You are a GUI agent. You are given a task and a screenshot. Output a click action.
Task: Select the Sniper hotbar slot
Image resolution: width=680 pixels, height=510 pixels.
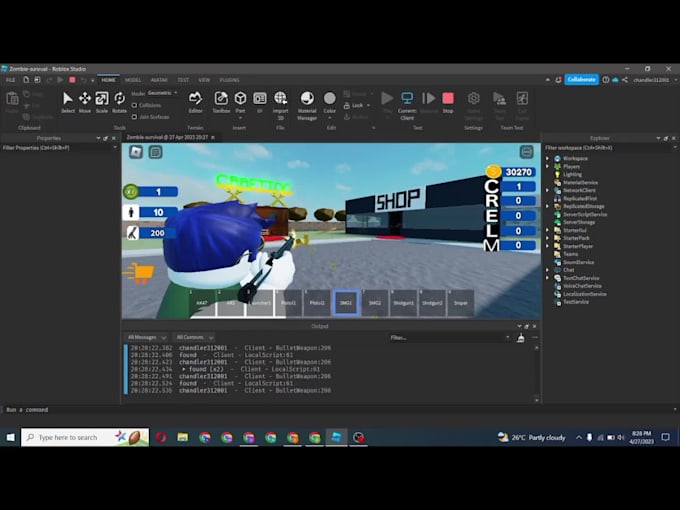coord(461,303)
